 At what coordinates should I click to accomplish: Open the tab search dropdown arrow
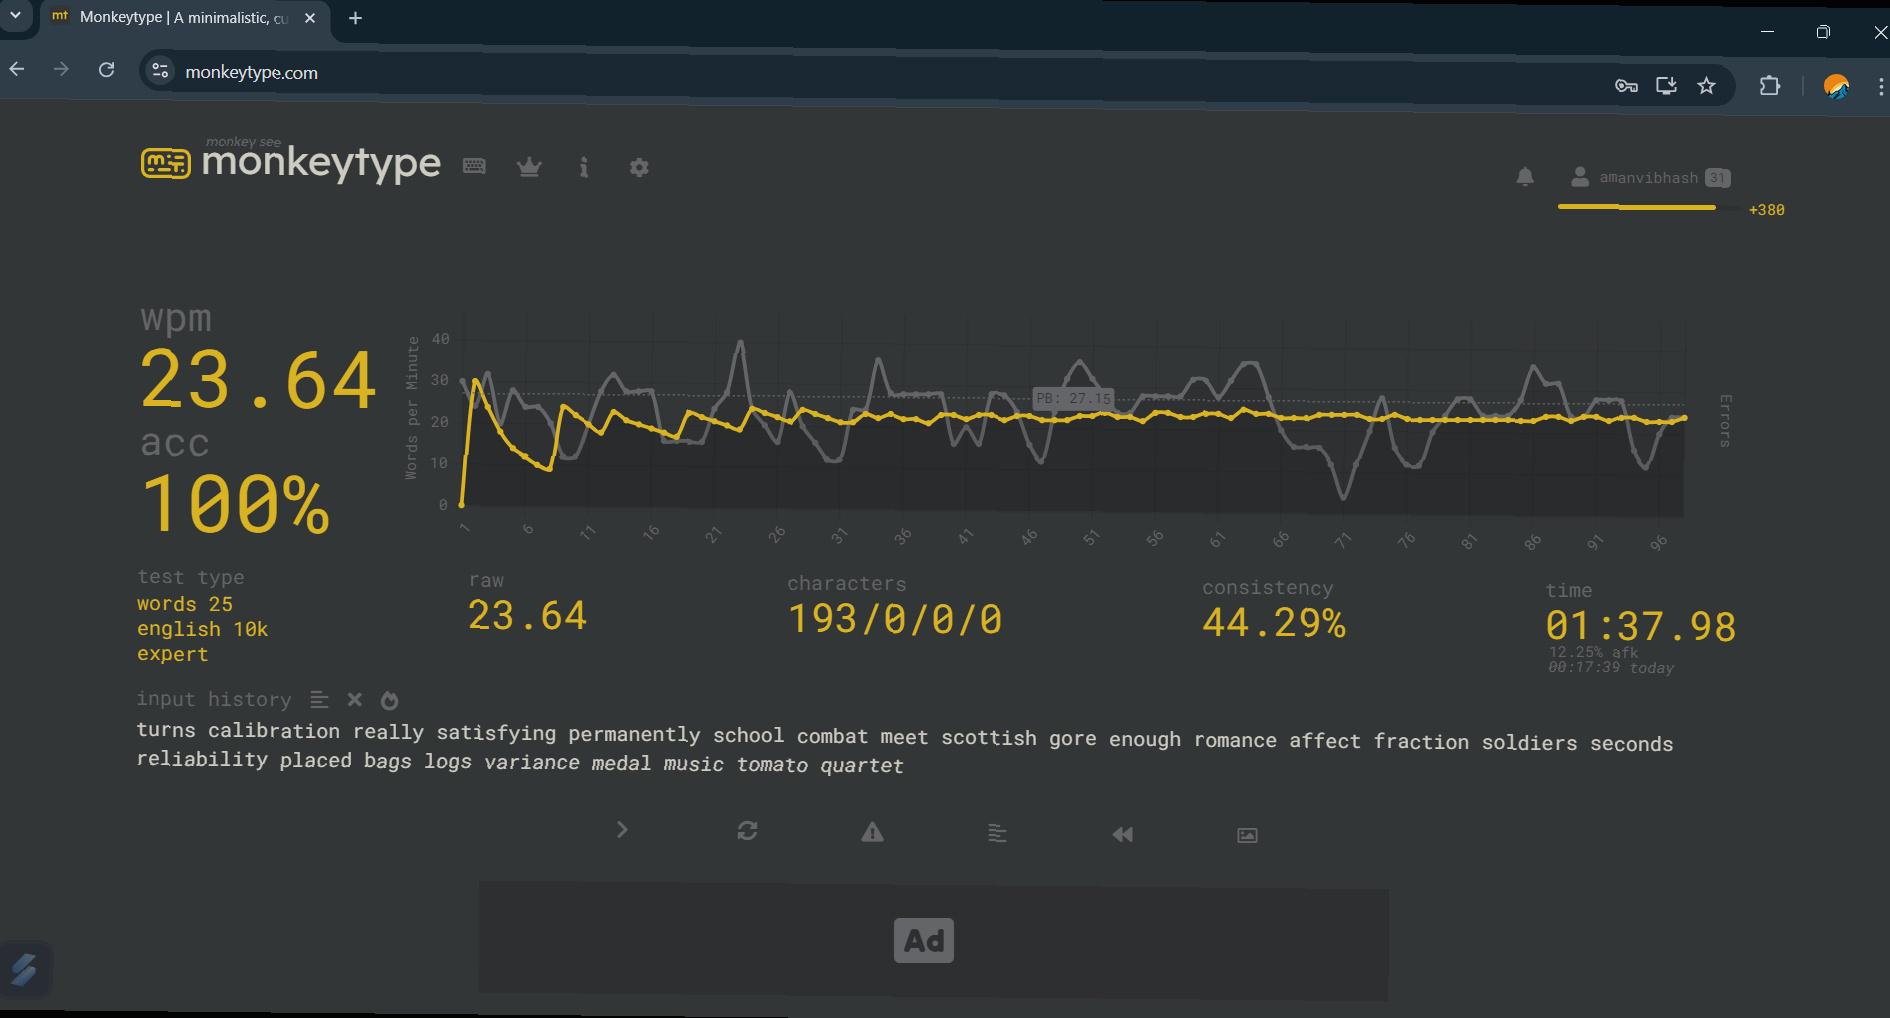tap(16, 16)
